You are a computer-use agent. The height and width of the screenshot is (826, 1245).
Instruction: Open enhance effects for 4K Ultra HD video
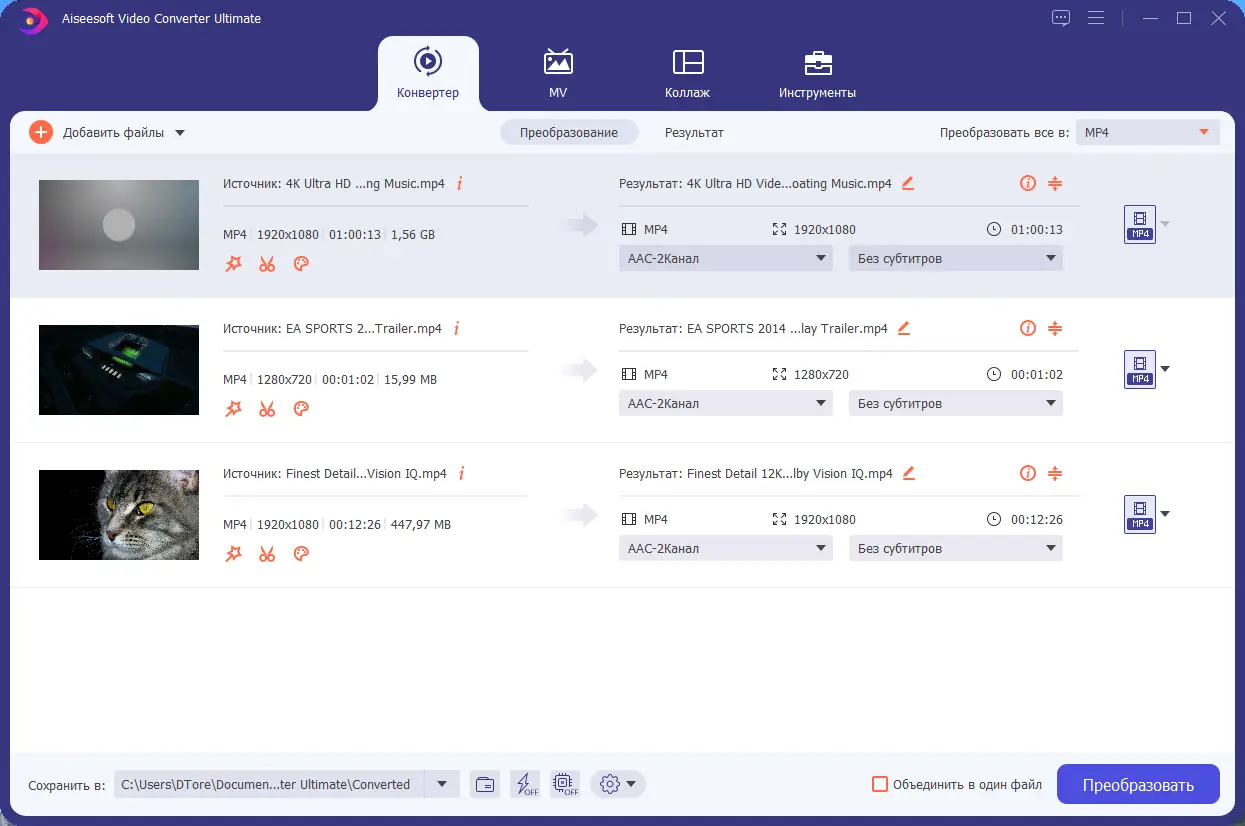click(x=233, y=263)
